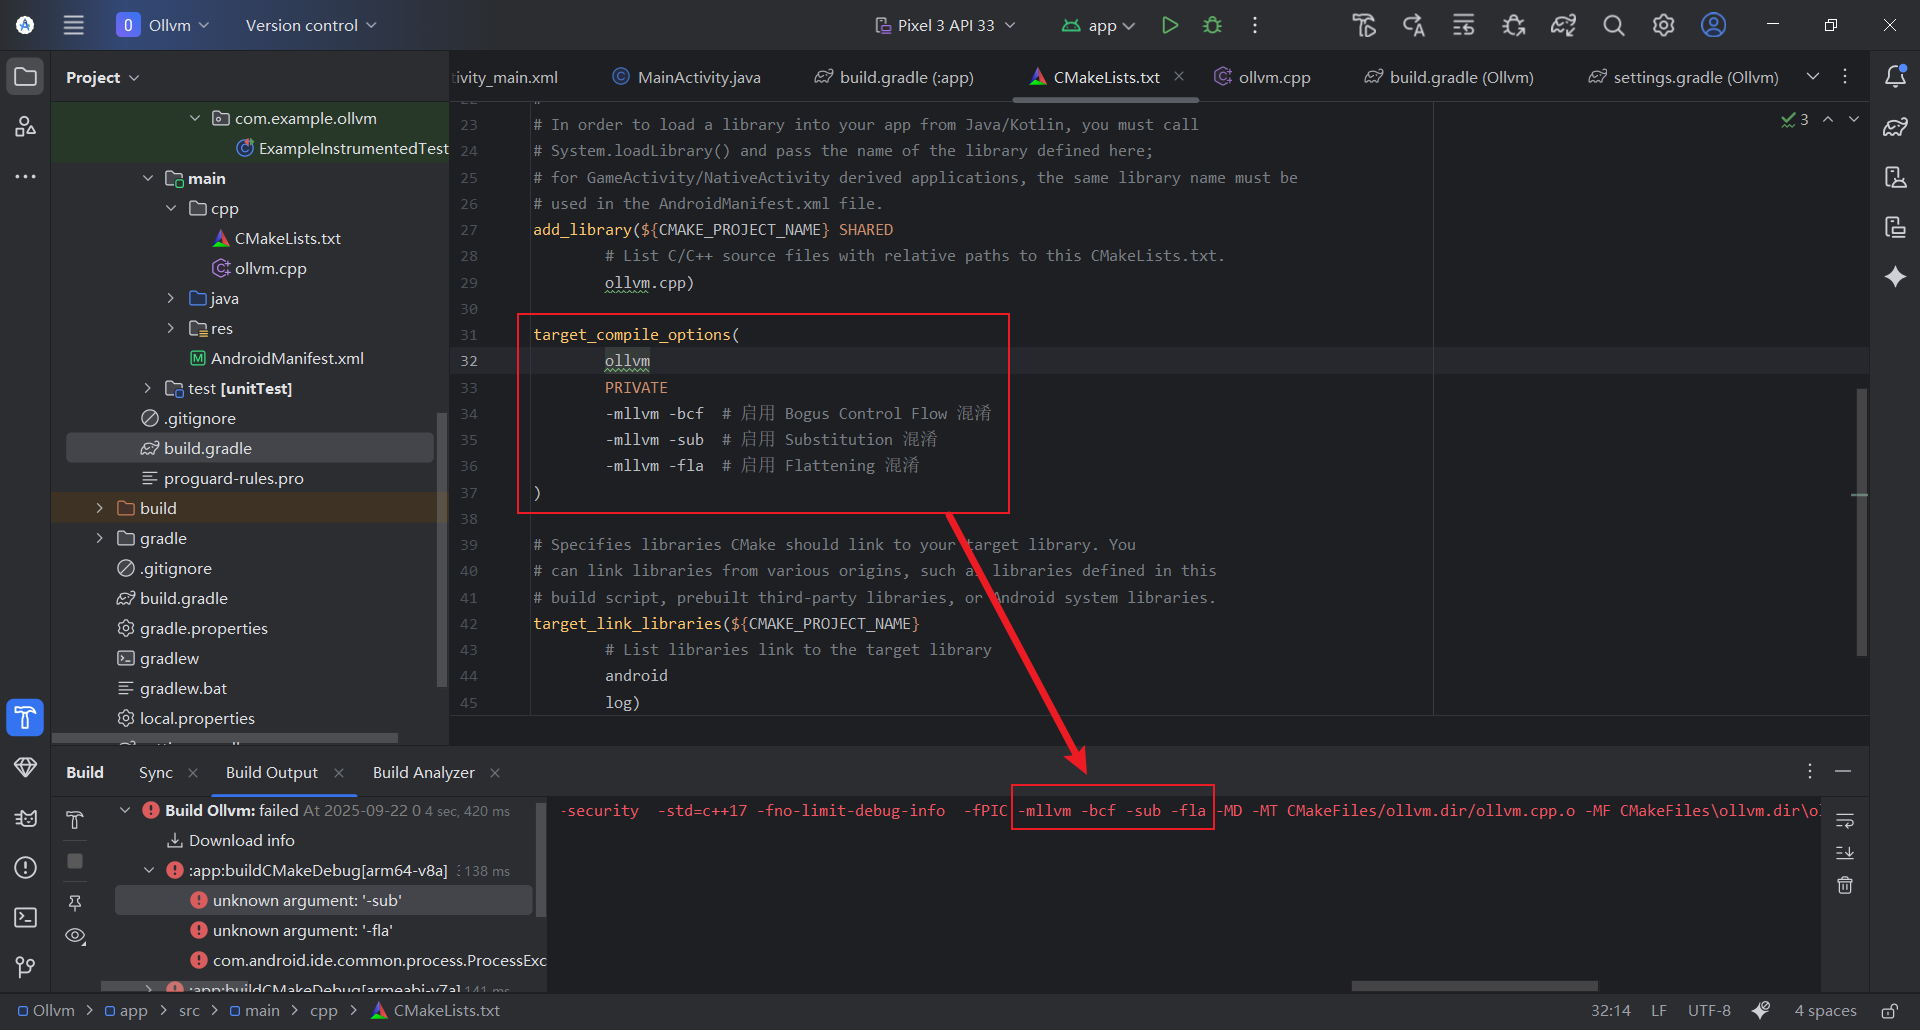This screenshot has width=1920, height=1030.
Task: Select the Build Analyzer tab
Action: pyautogui.click(x=423, y=772)
